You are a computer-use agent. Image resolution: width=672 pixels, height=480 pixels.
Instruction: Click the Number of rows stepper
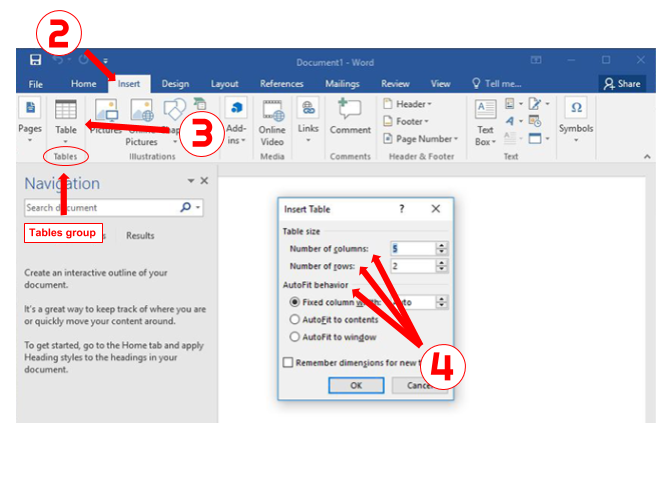click(x=441, y=266)
